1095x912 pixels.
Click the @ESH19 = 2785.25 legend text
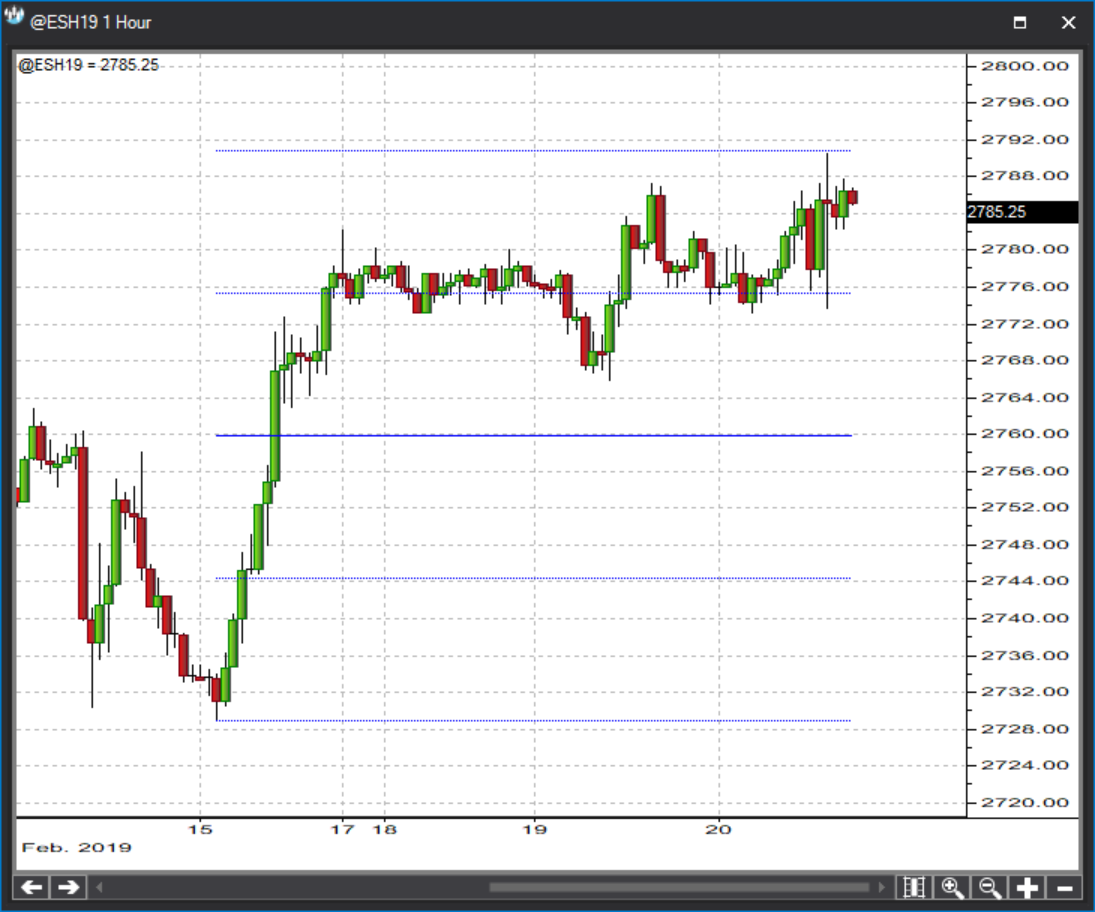(x=89, y=65)
